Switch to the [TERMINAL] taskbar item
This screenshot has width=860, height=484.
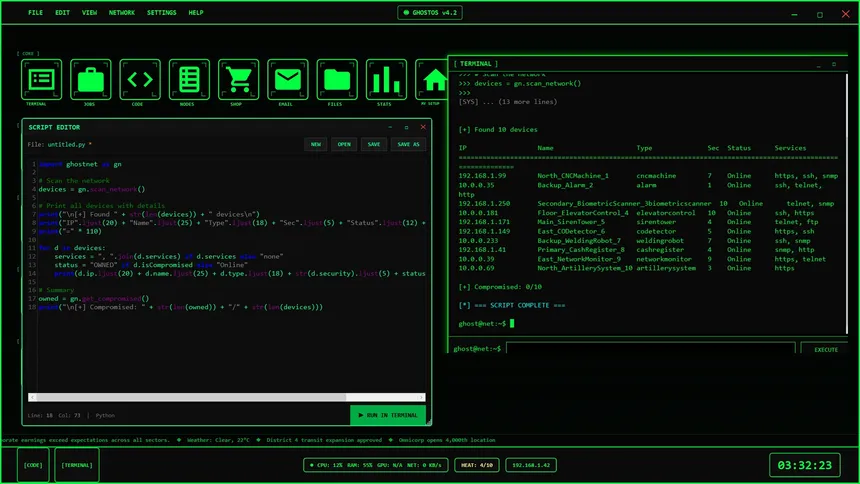click(77, 465)
